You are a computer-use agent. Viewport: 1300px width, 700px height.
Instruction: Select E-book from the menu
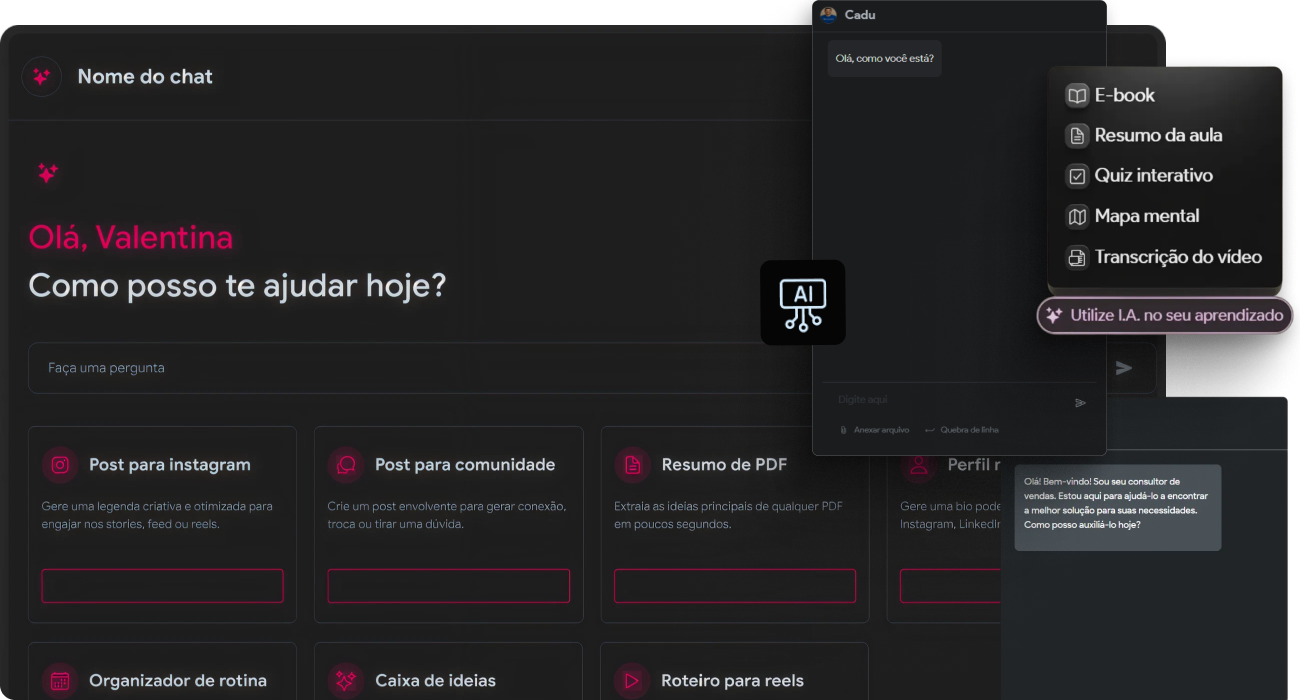(1124, 96)
